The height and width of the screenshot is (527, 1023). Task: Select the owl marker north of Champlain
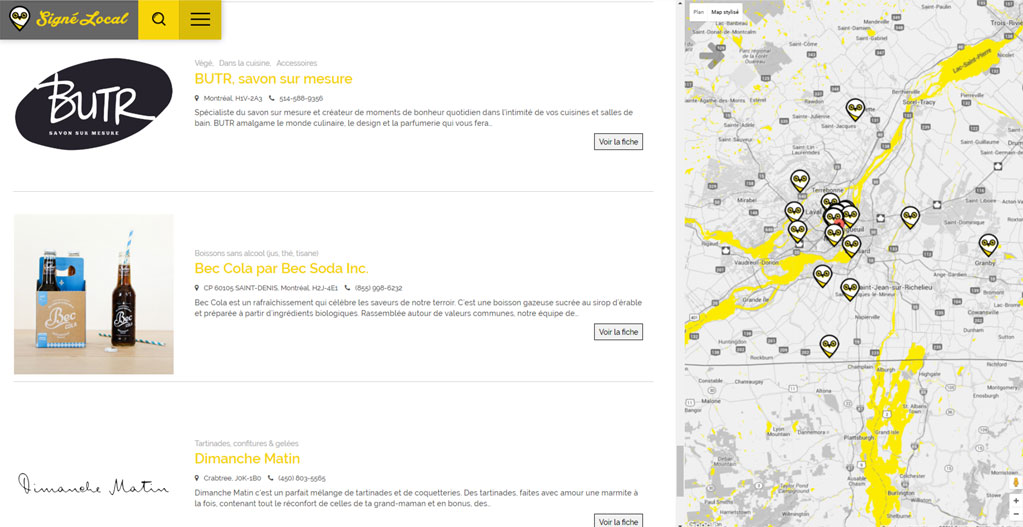829,346
